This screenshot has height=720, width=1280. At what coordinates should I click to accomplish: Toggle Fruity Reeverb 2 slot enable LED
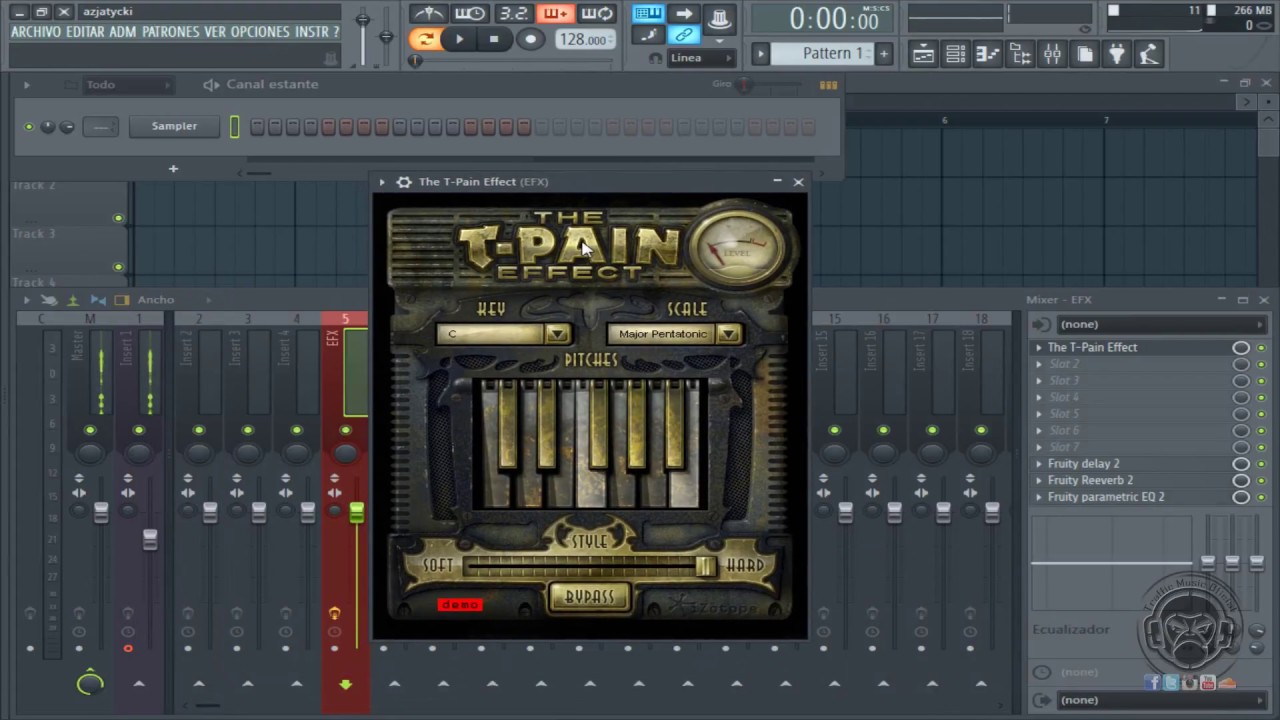click(1261, 481)
